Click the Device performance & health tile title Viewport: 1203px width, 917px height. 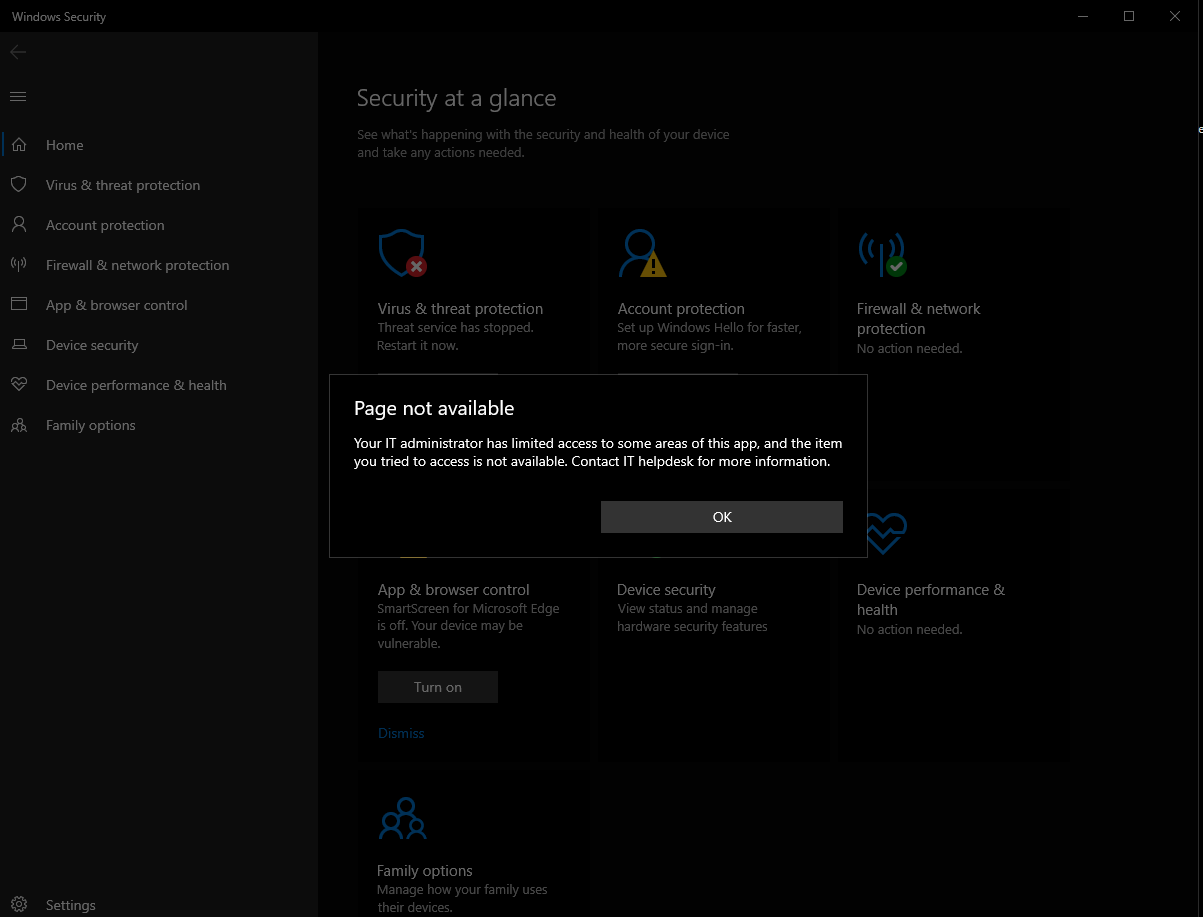(930, 600)
